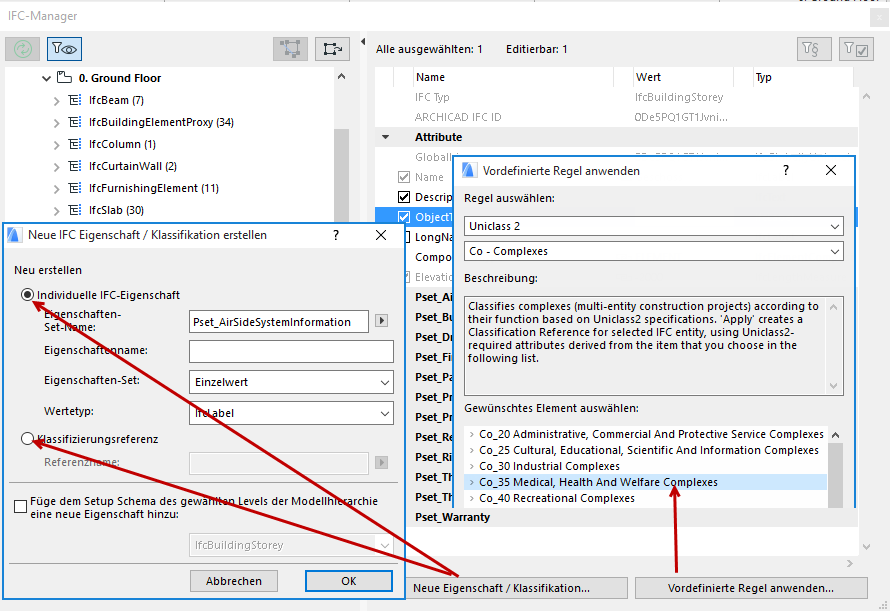This screenshot has height=611, width=890.
Task: Click the IFC Typ IfcBuildingStorey value
Action: 679,97
